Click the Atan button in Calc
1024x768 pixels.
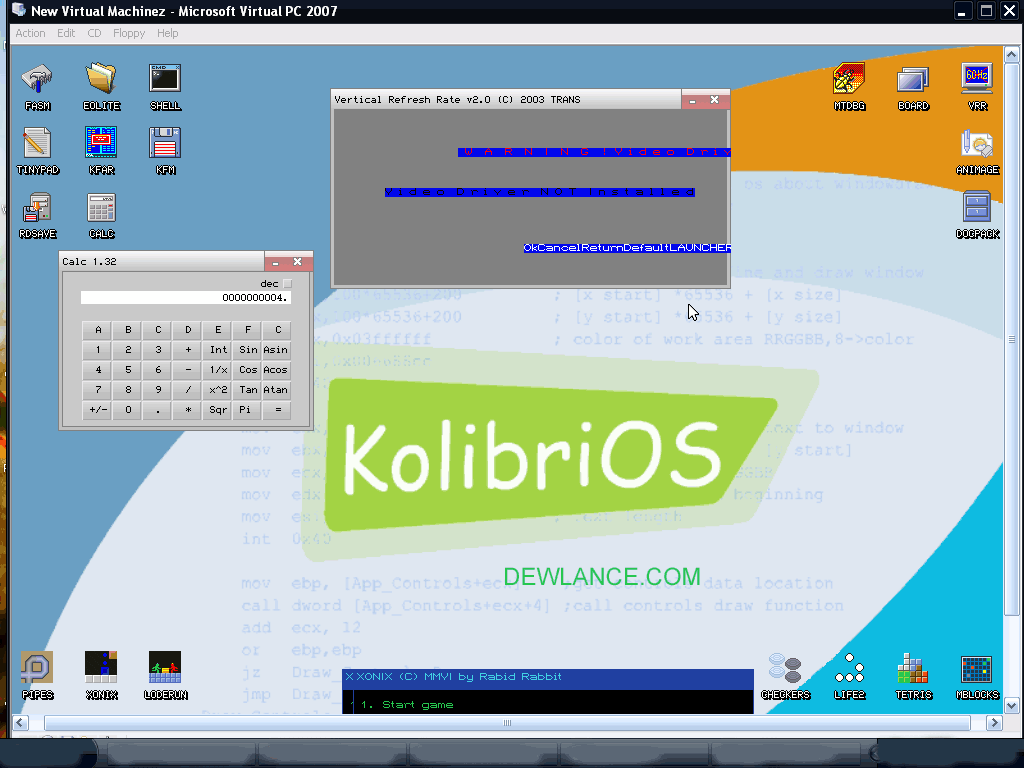[x=278, y=390]
